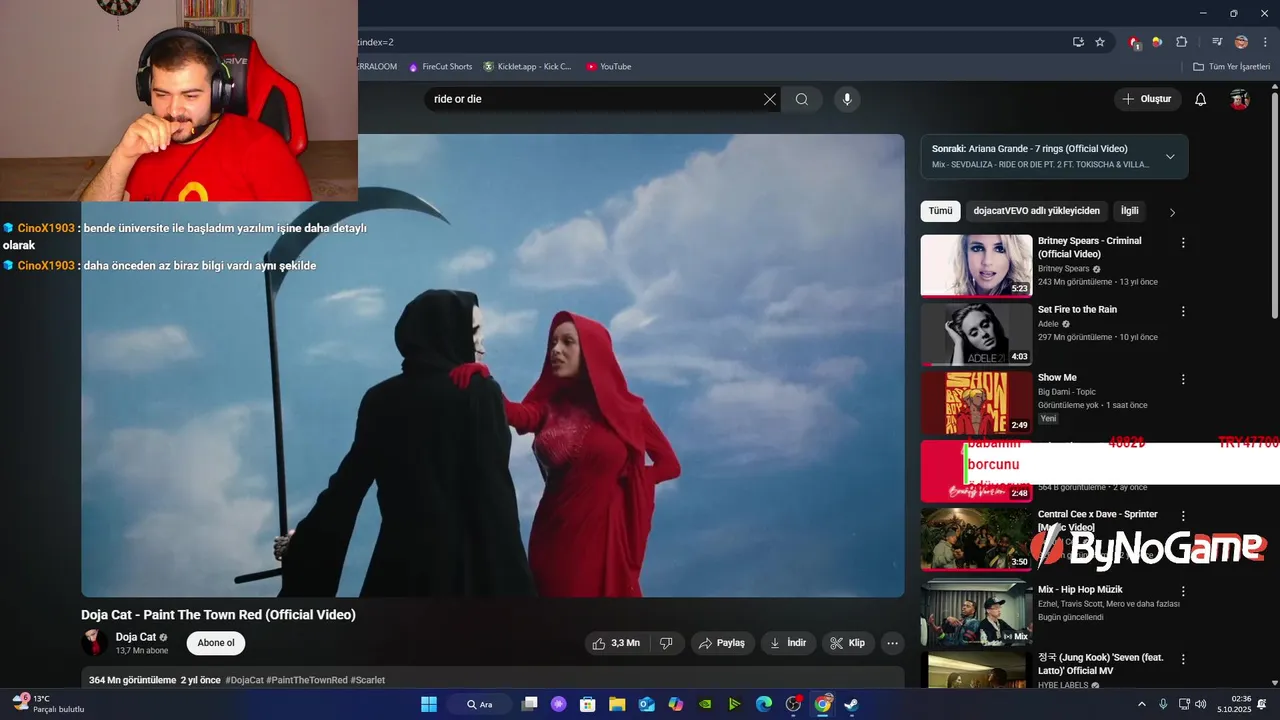Click the YouTube search magnifier button
Viewport: 1280px width, 720px height.
point(802,99)
